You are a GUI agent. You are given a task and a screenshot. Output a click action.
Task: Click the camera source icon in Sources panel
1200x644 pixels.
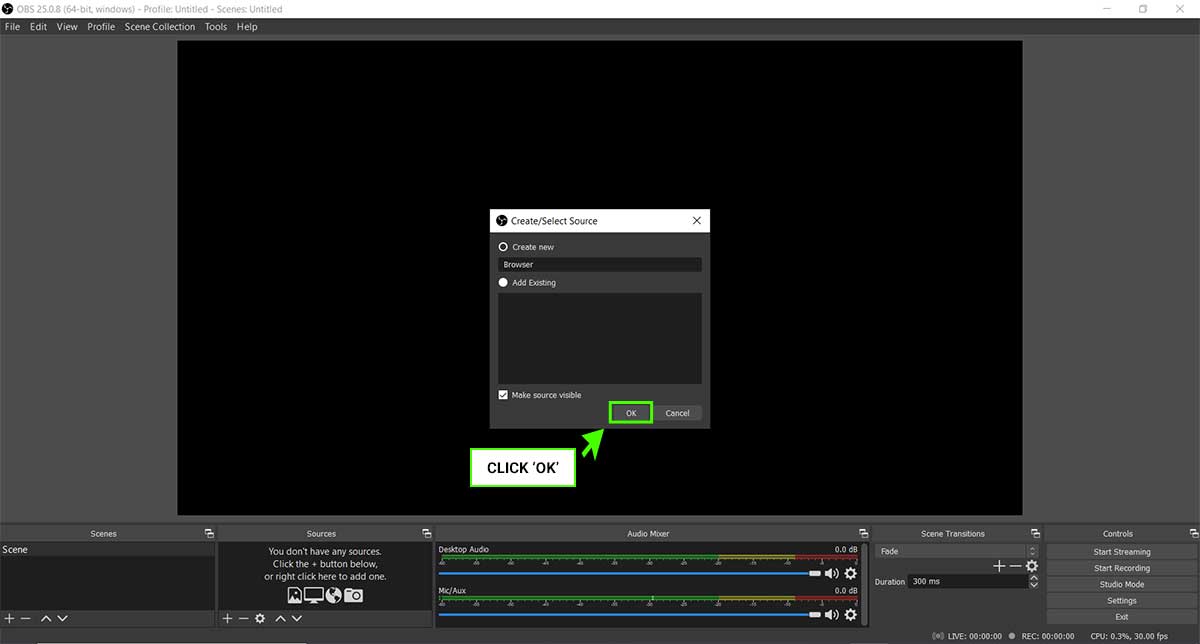coord(353,595)
